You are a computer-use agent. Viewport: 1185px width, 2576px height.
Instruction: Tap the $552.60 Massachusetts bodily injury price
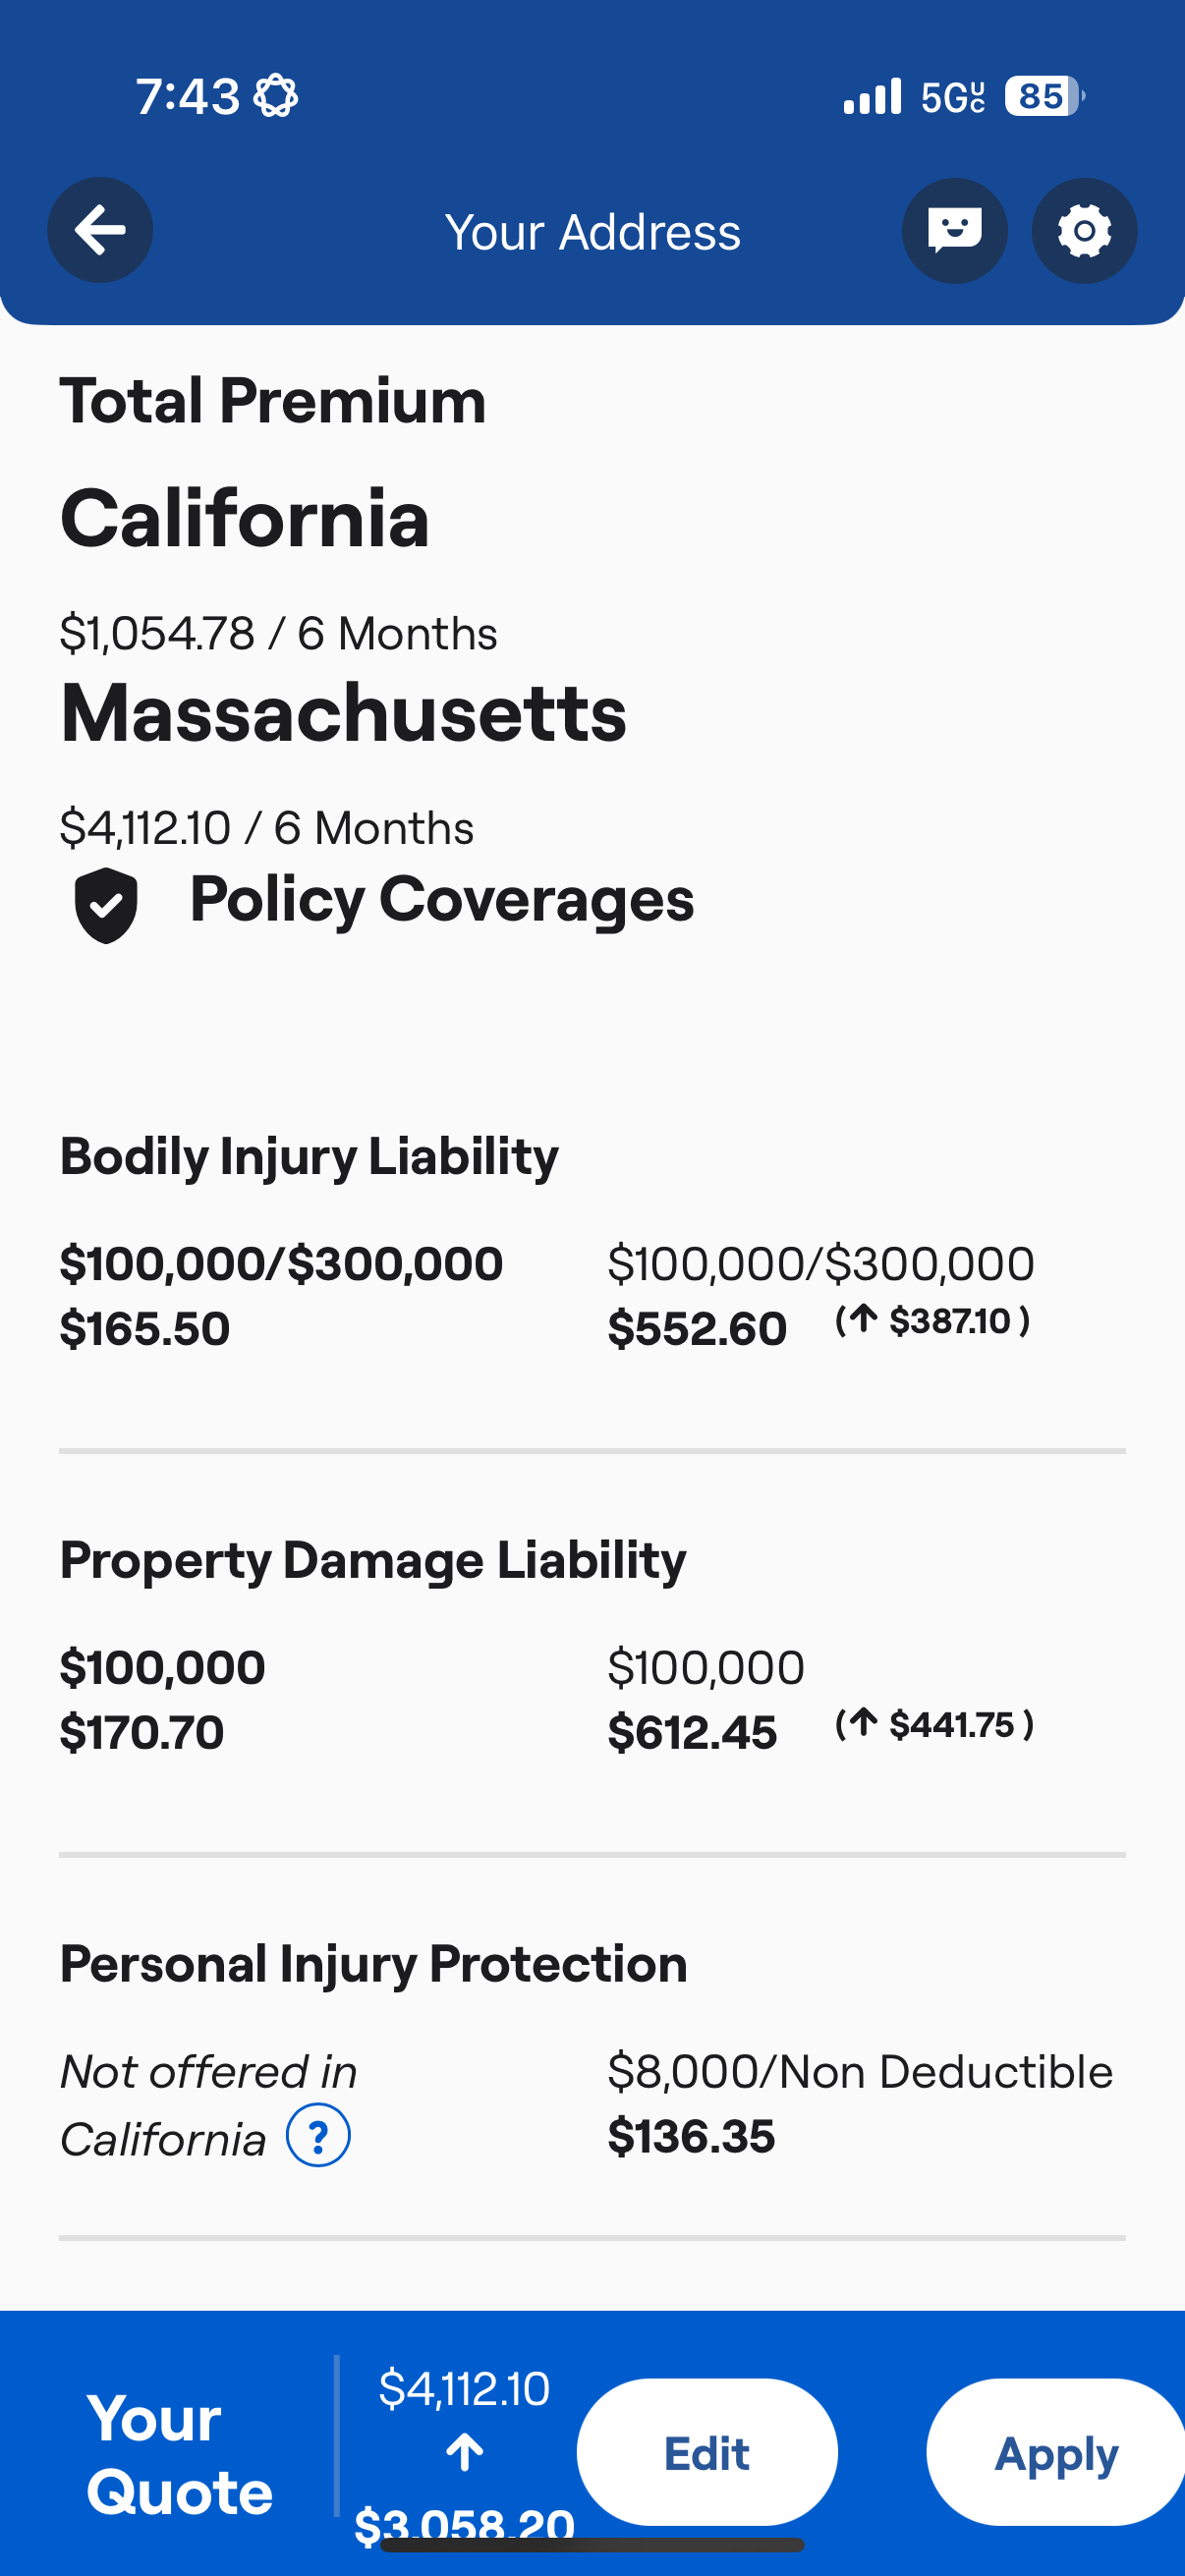(697, 1329)
